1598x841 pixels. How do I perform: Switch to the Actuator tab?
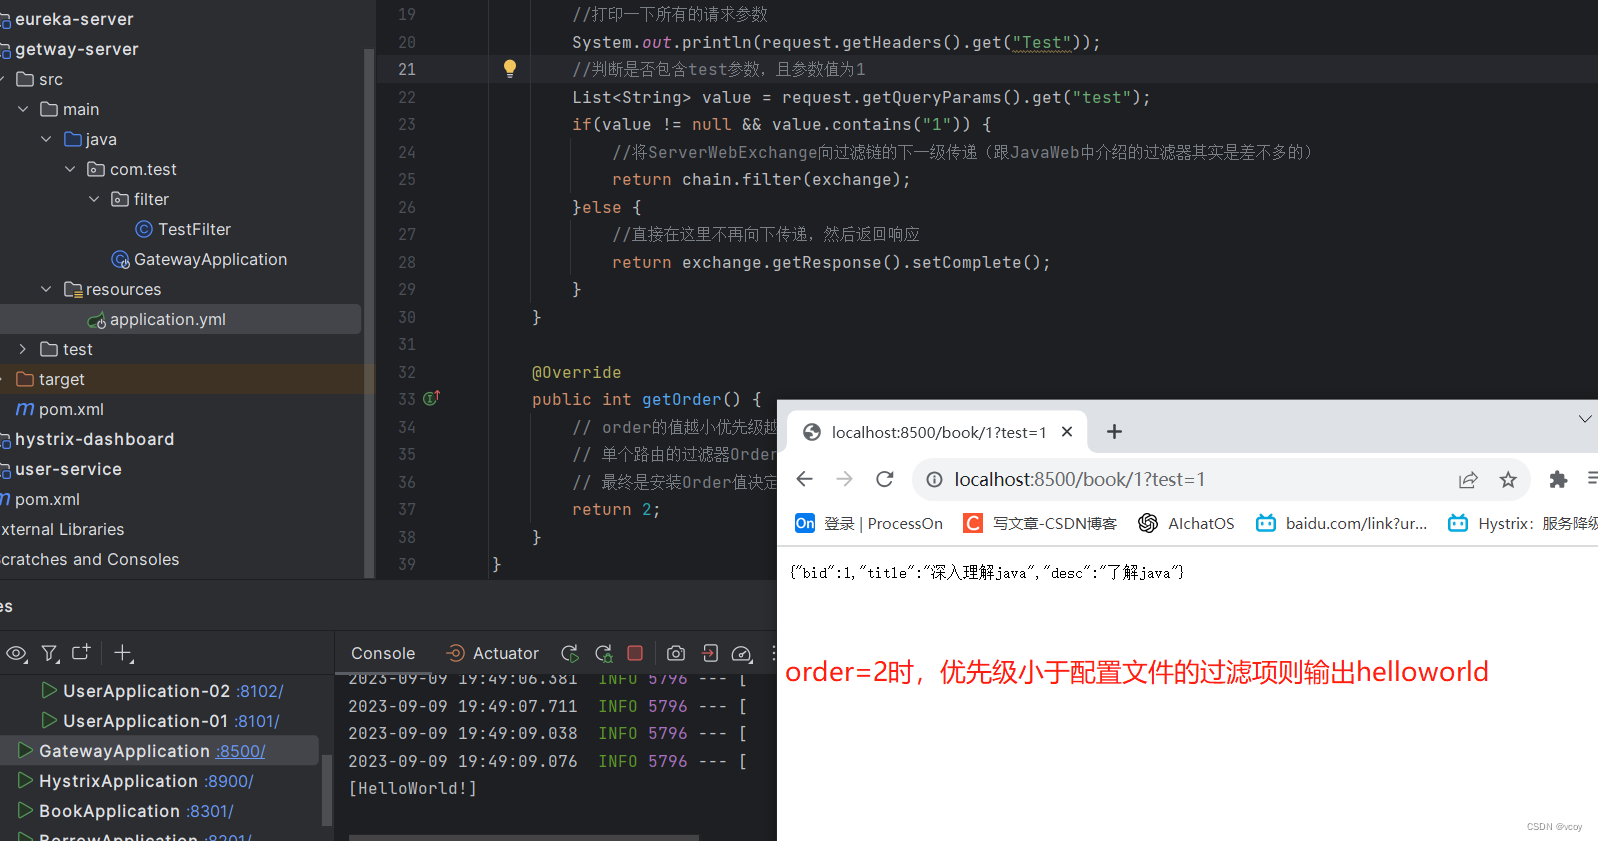pyautogui.click(x=492, y=653)
